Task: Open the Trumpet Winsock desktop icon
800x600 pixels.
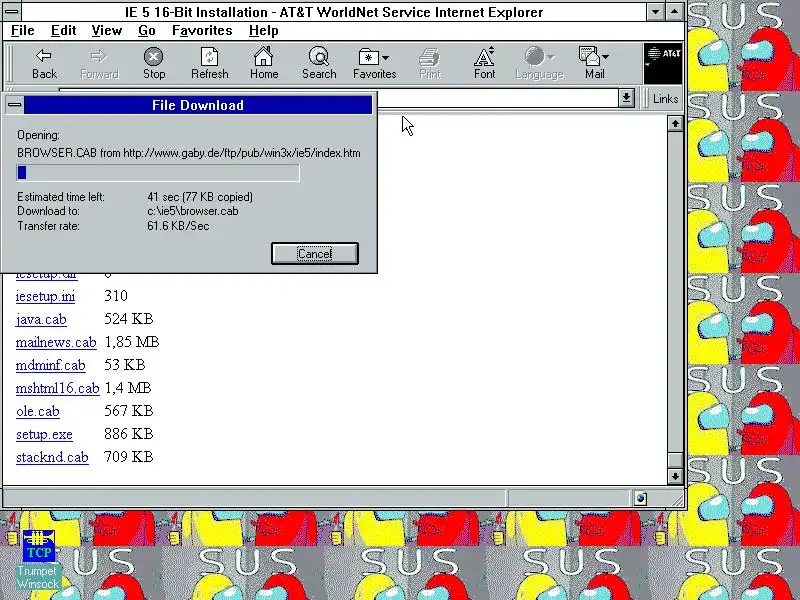Action: 39,545
